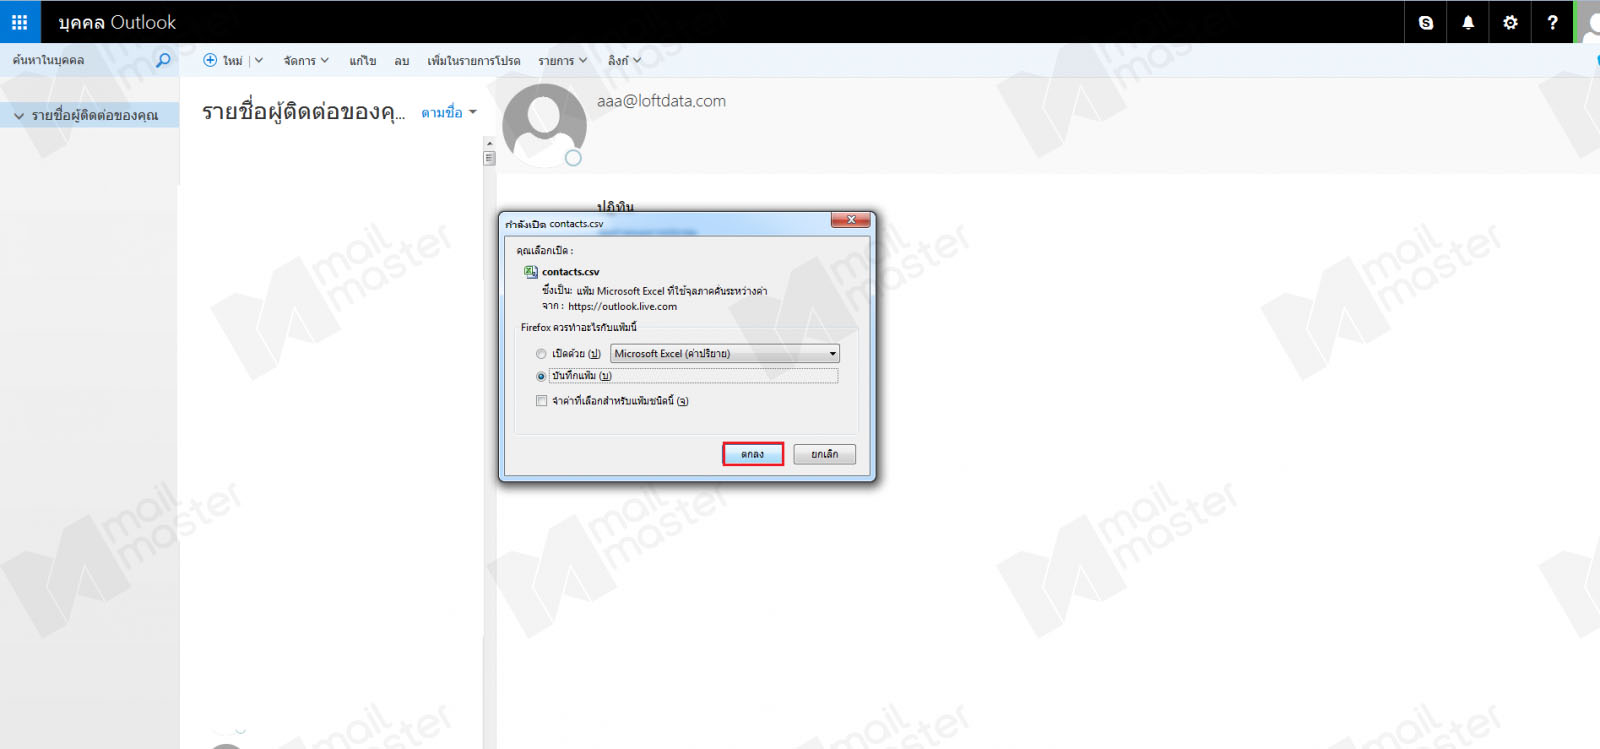
Task: Collapse รายชื่อผู้ติดต่อของคุณ tree item
Action: point(19,116)
